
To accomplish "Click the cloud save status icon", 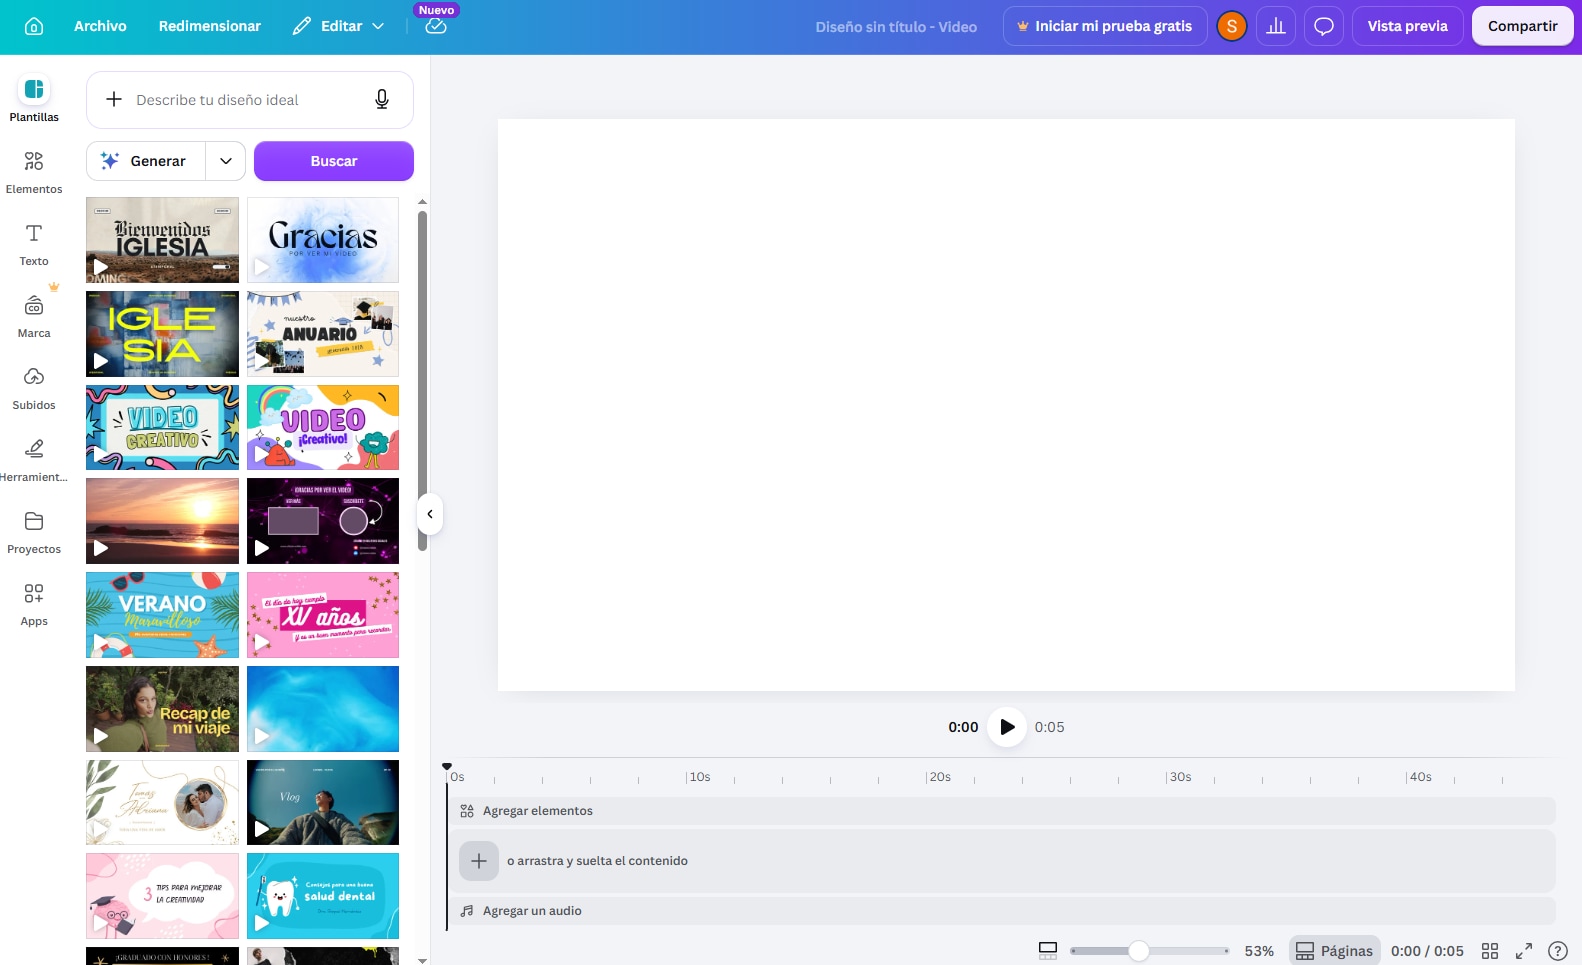I will (x=436, y=27).
